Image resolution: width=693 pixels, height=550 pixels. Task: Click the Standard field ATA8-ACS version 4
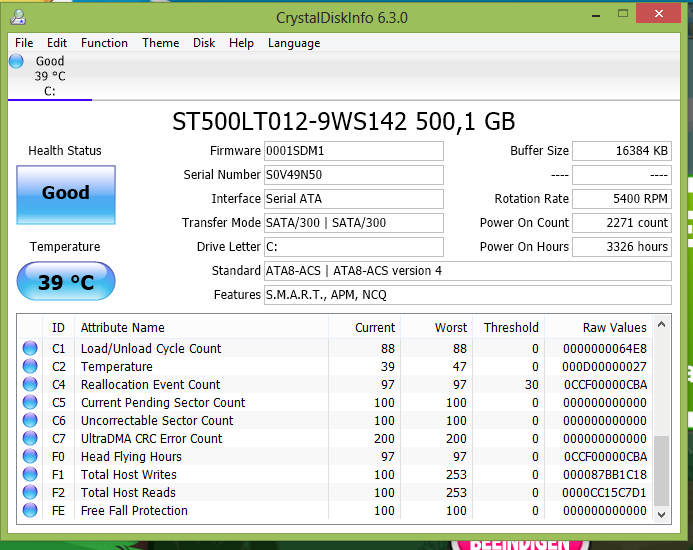coord(468,271)
